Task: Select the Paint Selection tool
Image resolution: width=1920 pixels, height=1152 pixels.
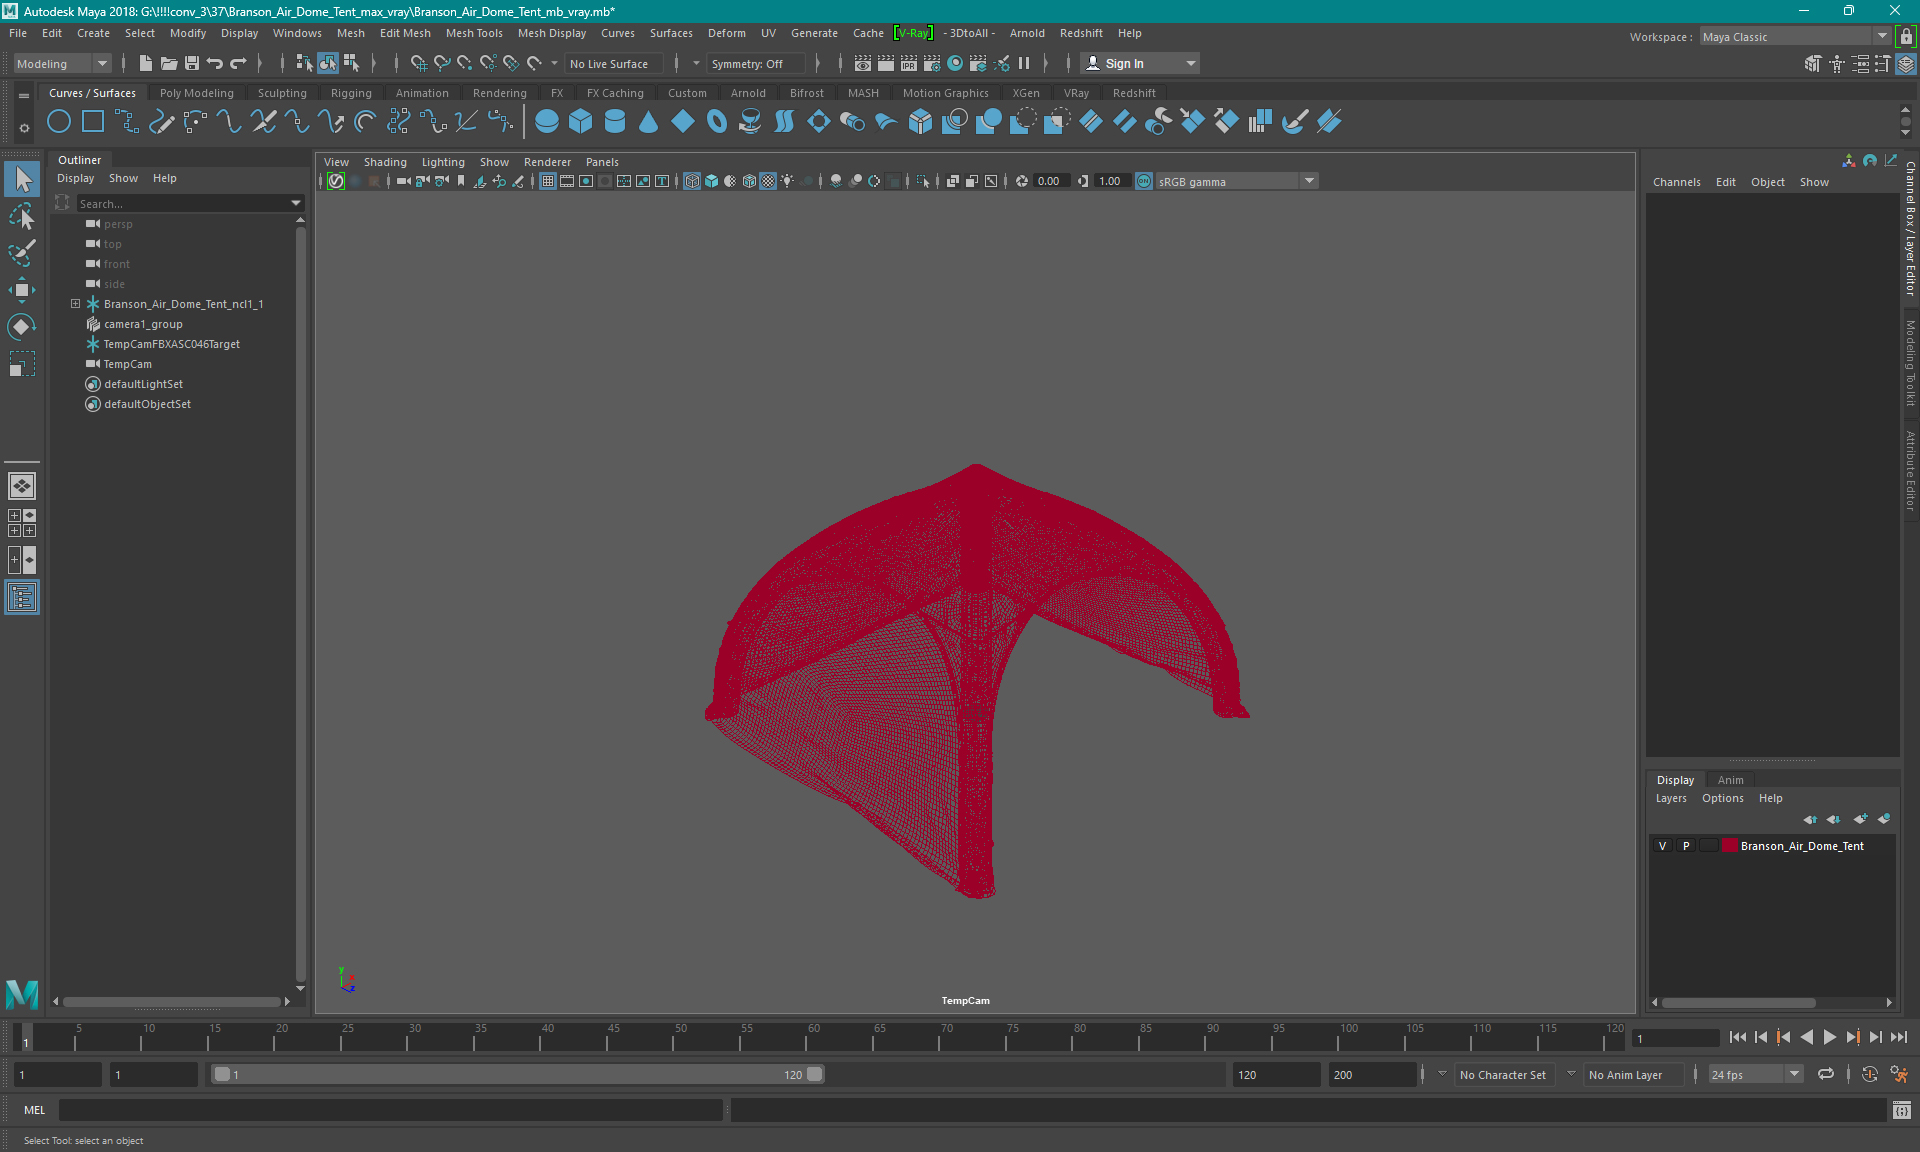Action: [x=21, y=253]
